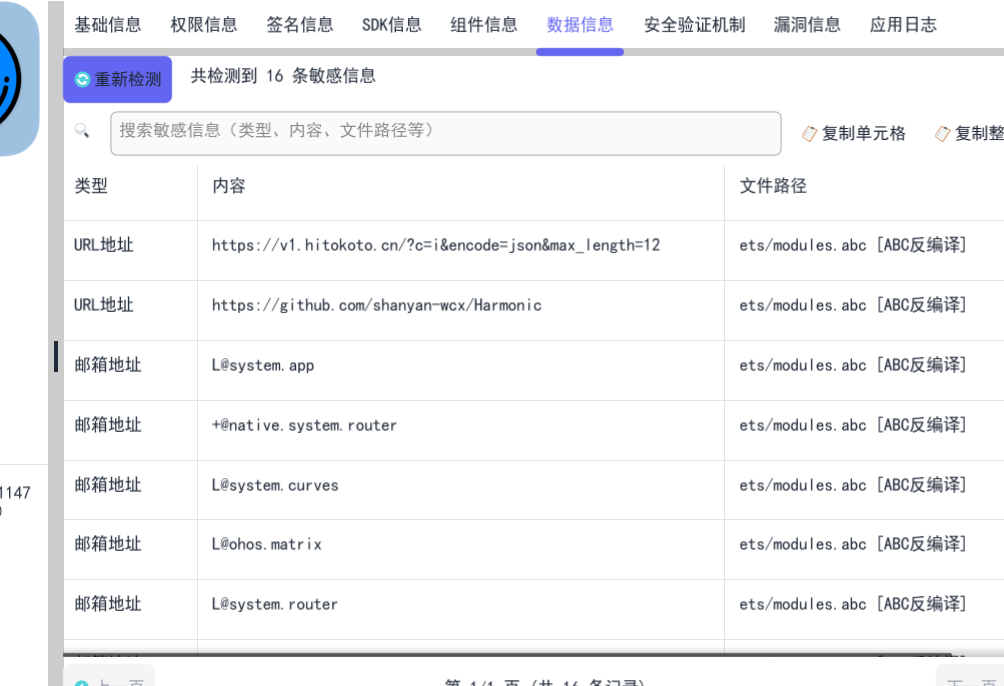Show the 漏洞信息 tab

coord(807,25)
